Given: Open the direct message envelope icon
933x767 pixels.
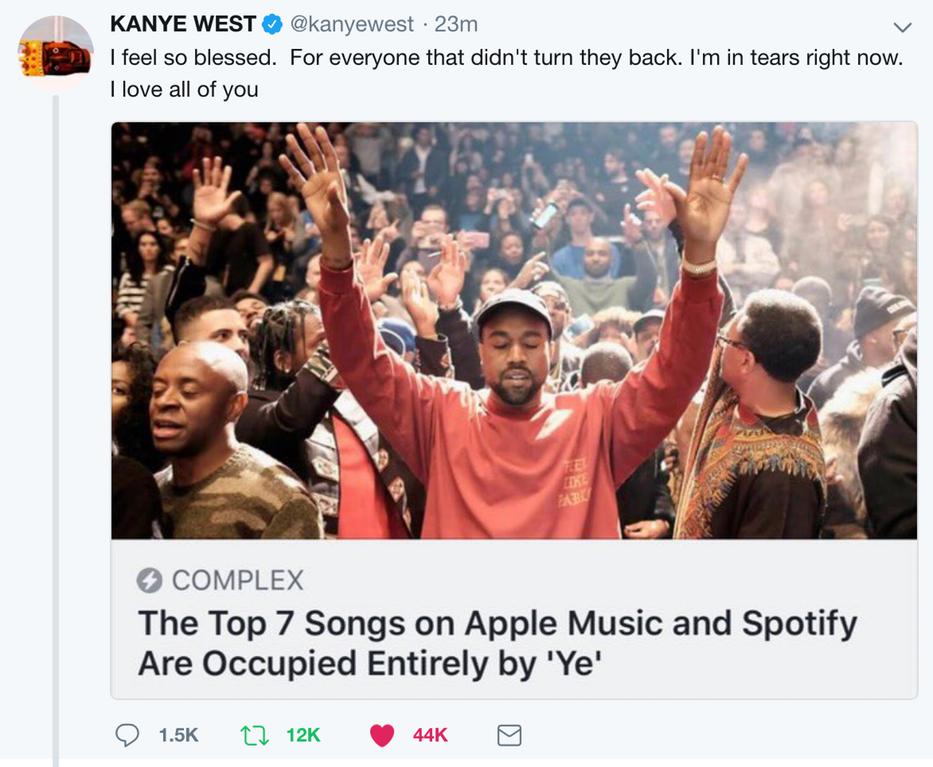Looking at the screenshot, I should click(x=509, y=735).
